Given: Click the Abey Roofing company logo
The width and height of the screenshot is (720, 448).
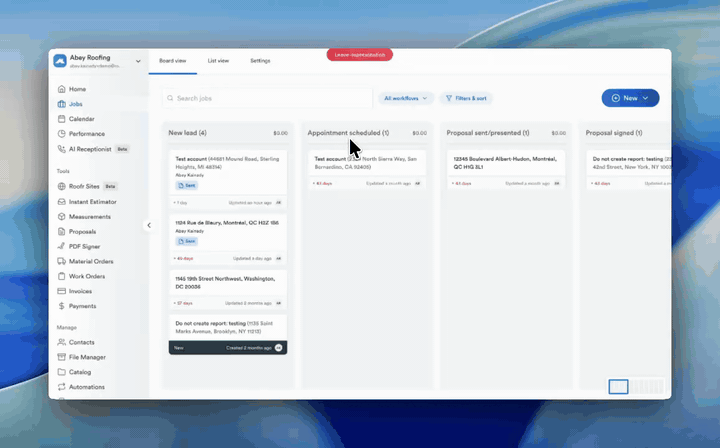Looking at the screenshot, I should (60, 61).
